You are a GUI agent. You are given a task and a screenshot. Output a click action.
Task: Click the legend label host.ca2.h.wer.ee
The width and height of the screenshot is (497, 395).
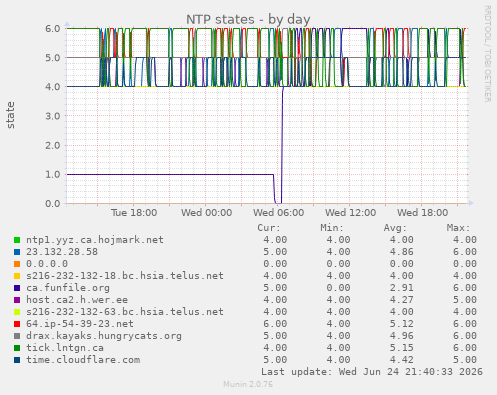[x=77, y=300]
